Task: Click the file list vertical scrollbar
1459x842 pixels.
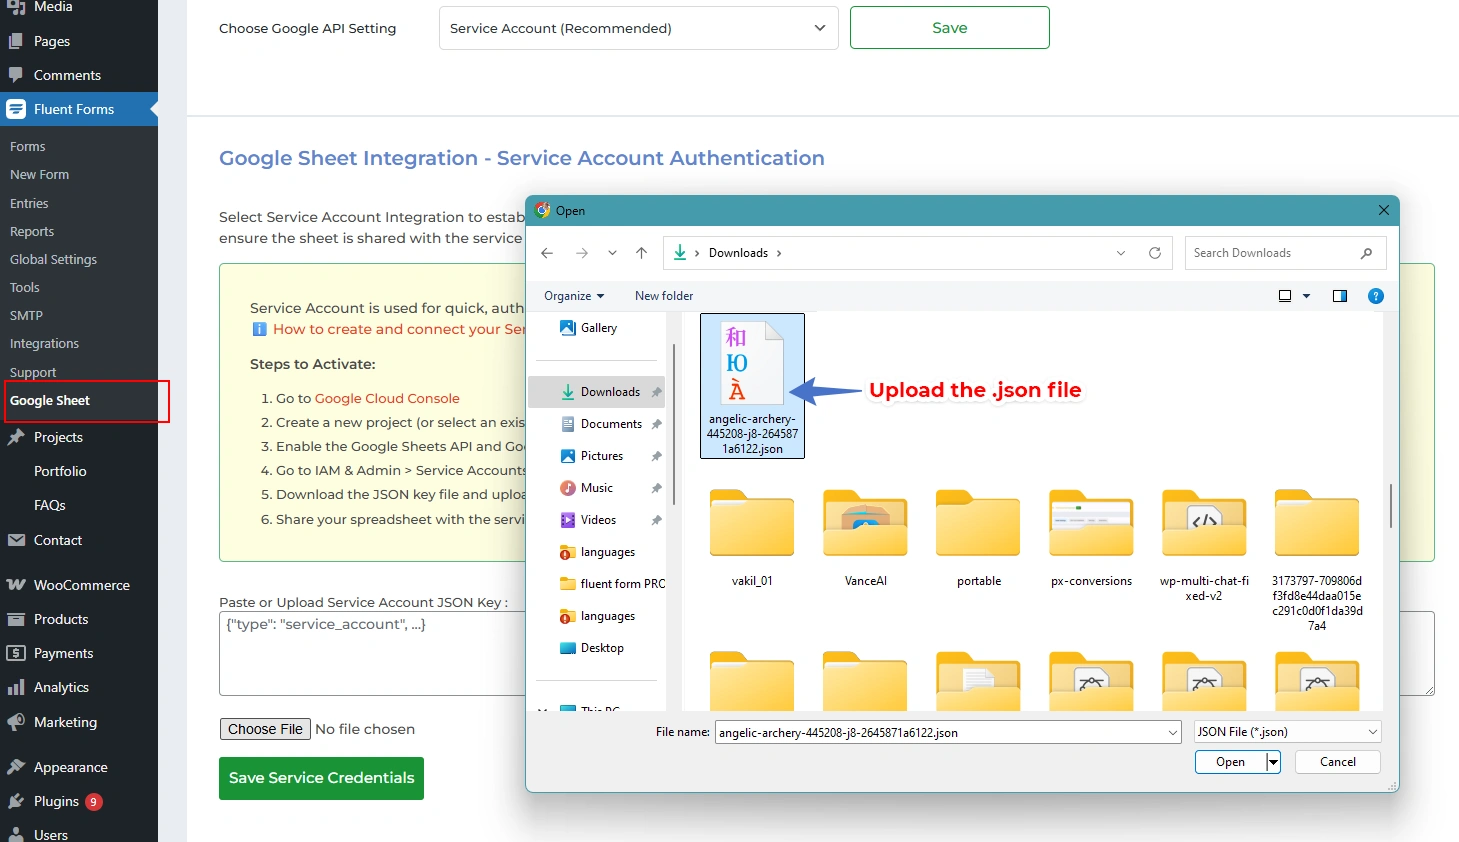Action: (1390, 506)
